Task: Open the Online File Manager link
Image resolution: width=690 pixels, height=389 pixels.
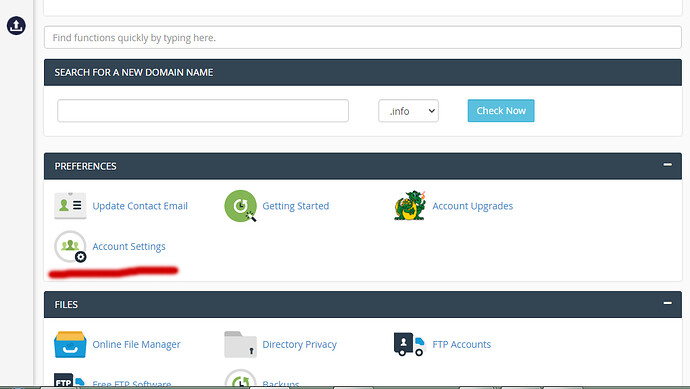Action: (136, 344)
